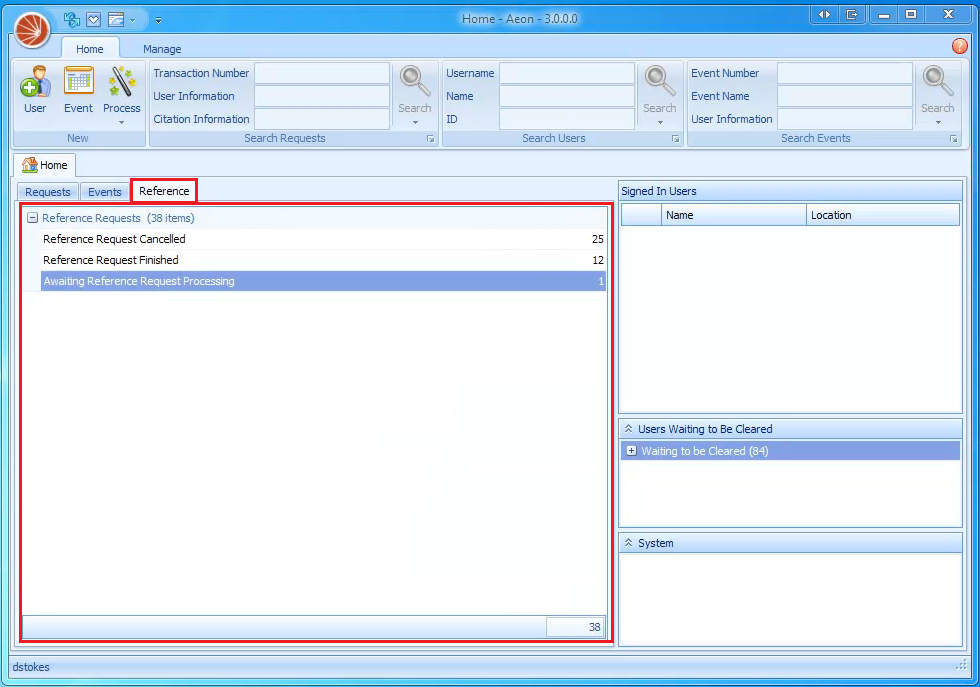Screen dimensions: 980x687
Task: Click the sync icon in quick access toolbar
Action: click(70, 18)
